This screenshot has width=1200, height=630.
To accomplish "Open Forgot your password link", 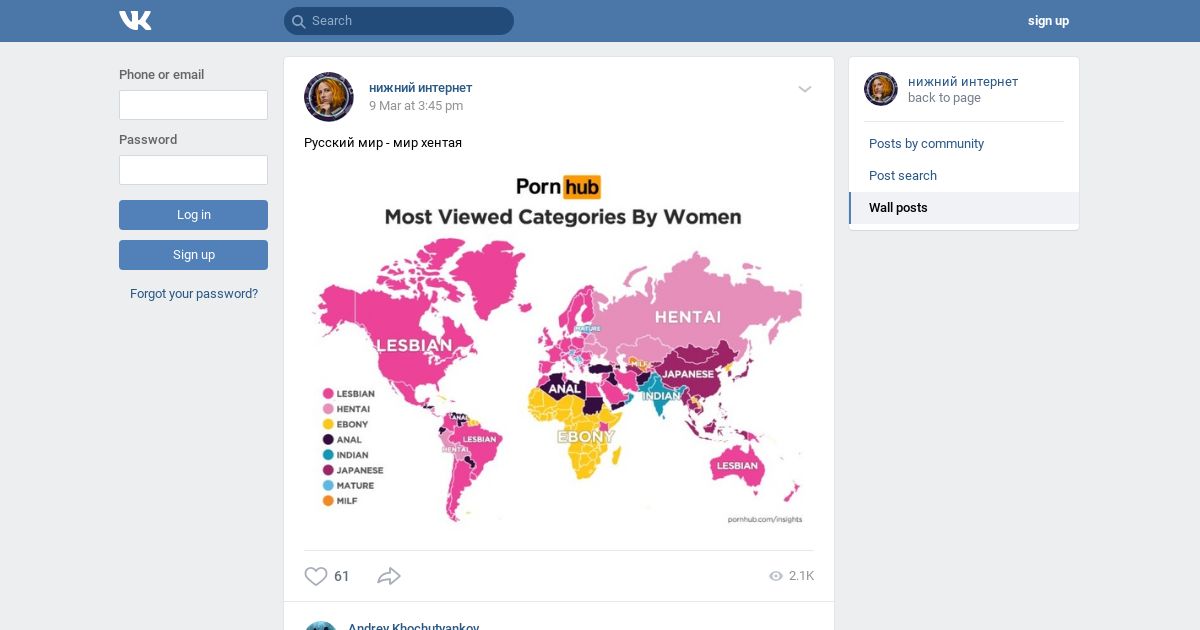I will (194, 294).
